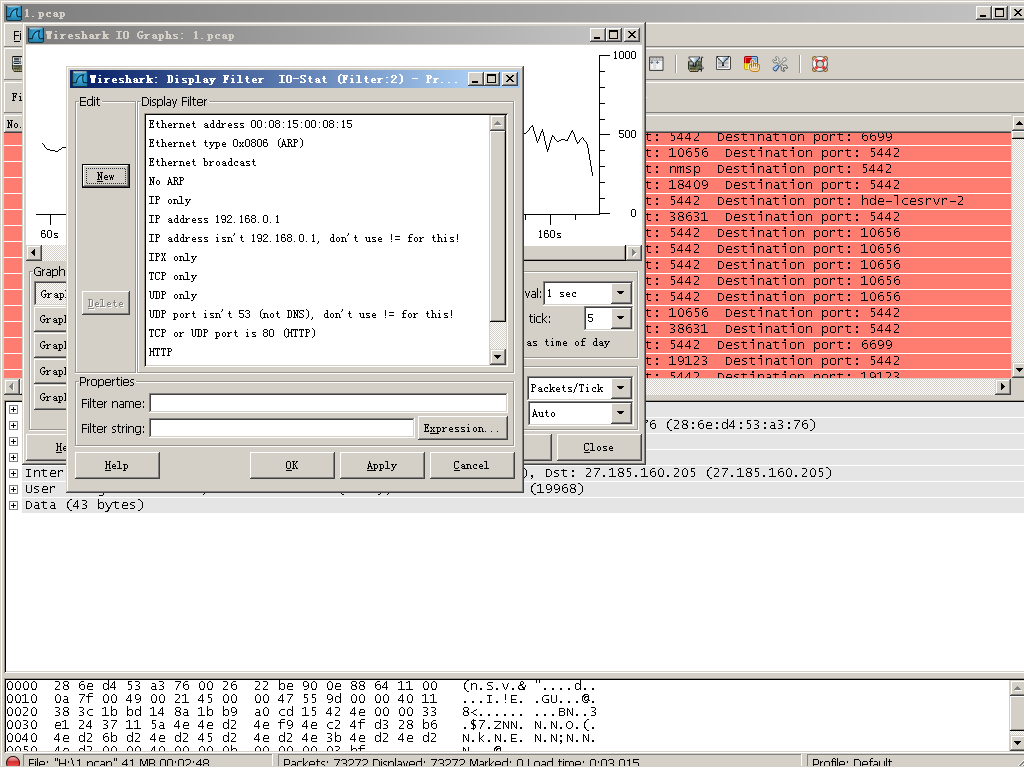The height and width of the screenshot is (768, 1024).
Task: Click packet list vertical scroll down arrow
Action: point(1017,370)
